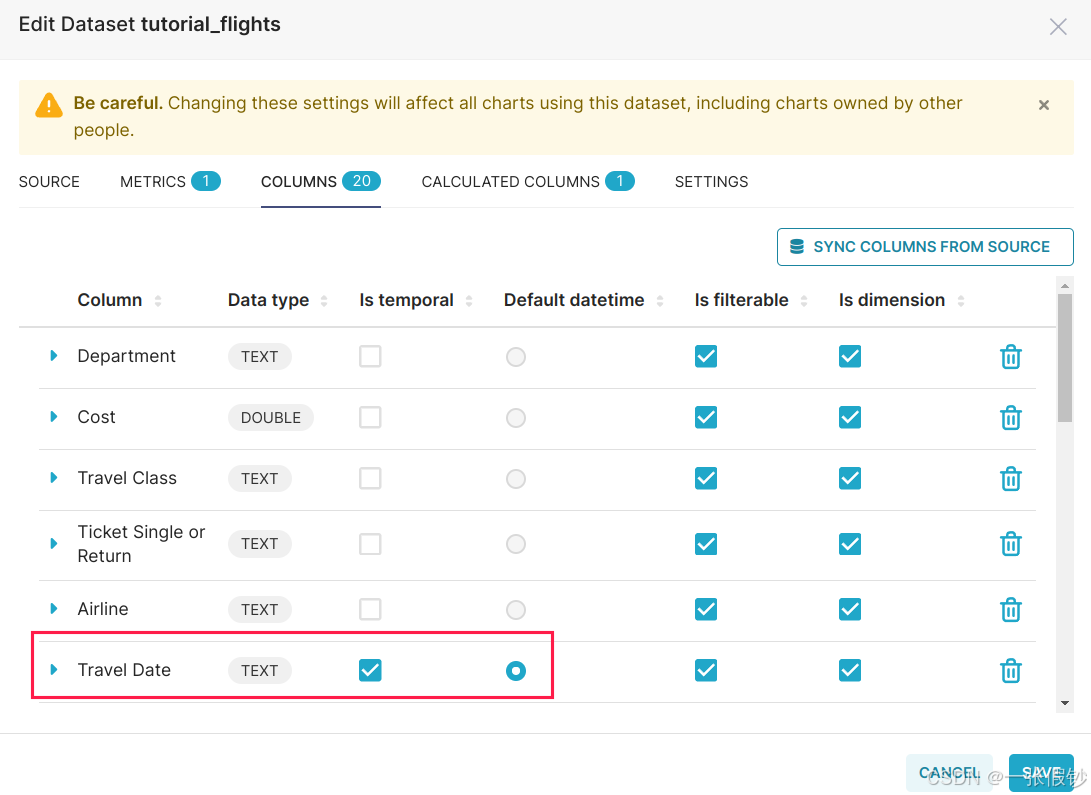Uncheck Is filterable for Cost

[706, 417]
